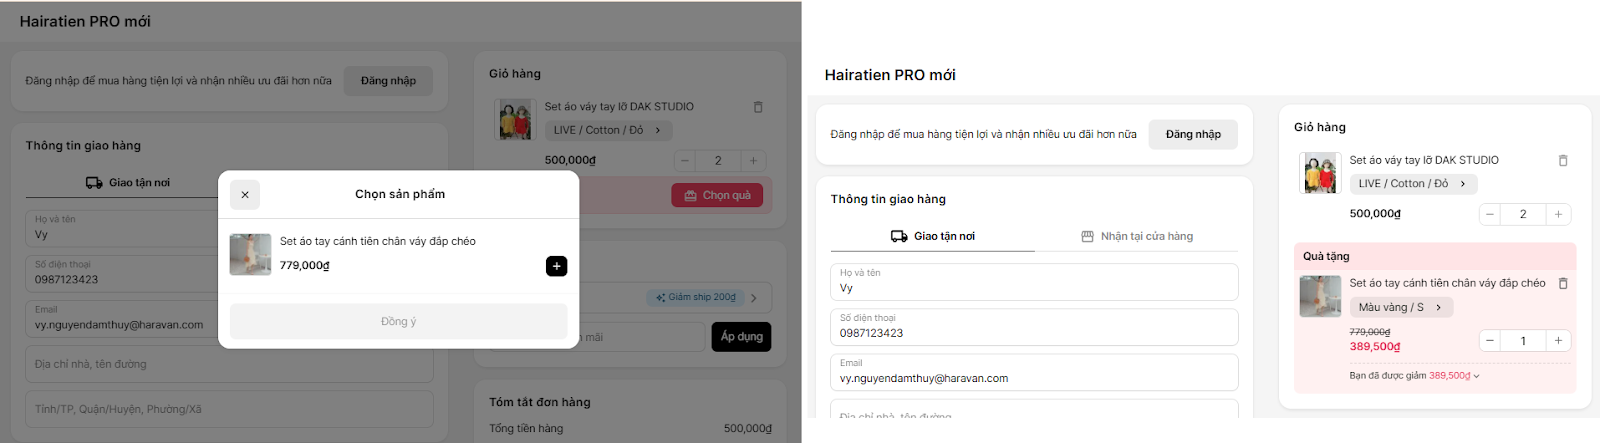Click Địa chỉ nhà, tên đường field on dimmed page
Image resolution: width=1600 pixels, height=443 pixels.
pyautogui.click(x=229, y=364)
